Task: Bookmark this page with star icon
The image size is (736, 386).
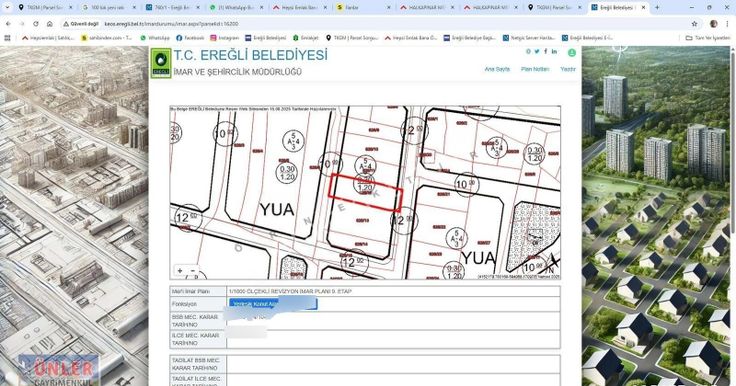Action: (694, 23)
